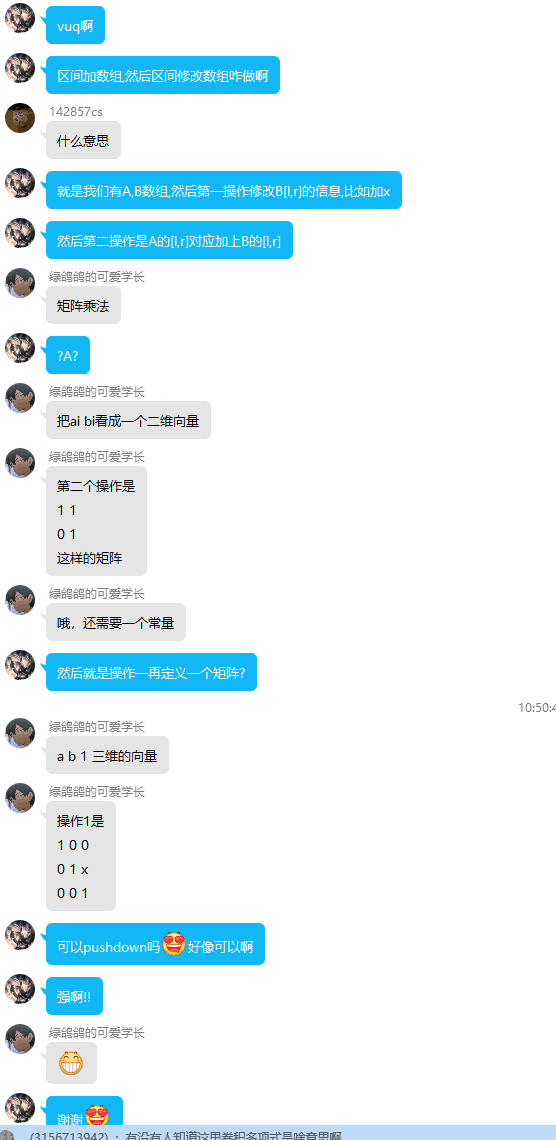Click the username 142857cs
This screenshot has height=1140, width=556.
76,111
